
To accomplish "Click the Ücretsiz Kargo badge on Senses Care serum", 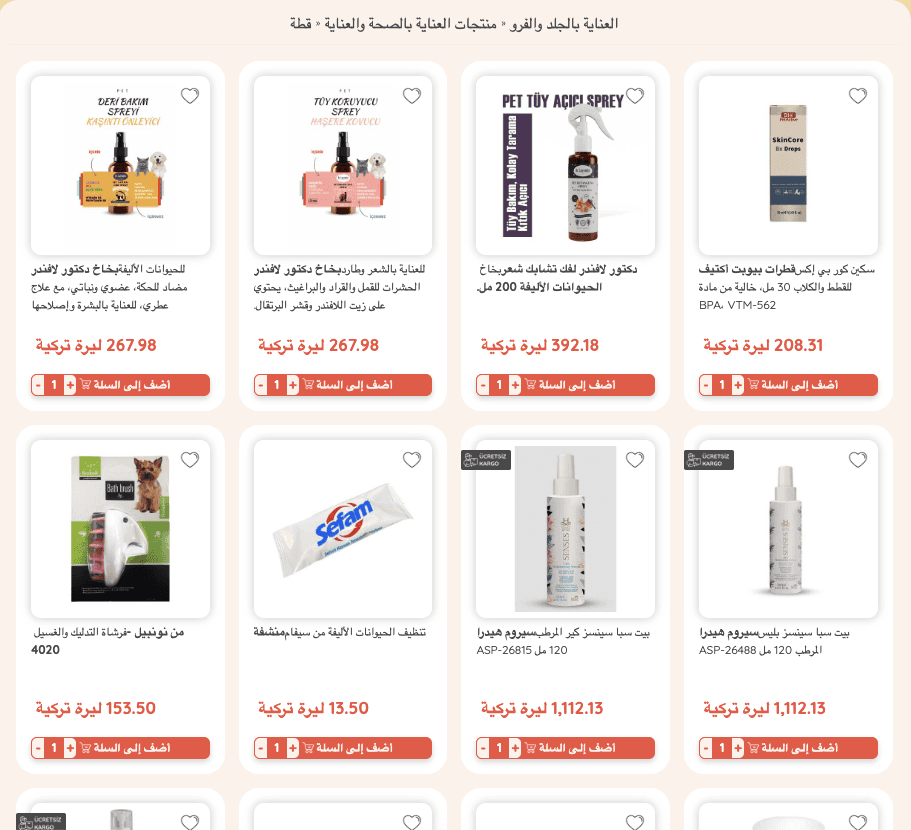I will 486,460.
